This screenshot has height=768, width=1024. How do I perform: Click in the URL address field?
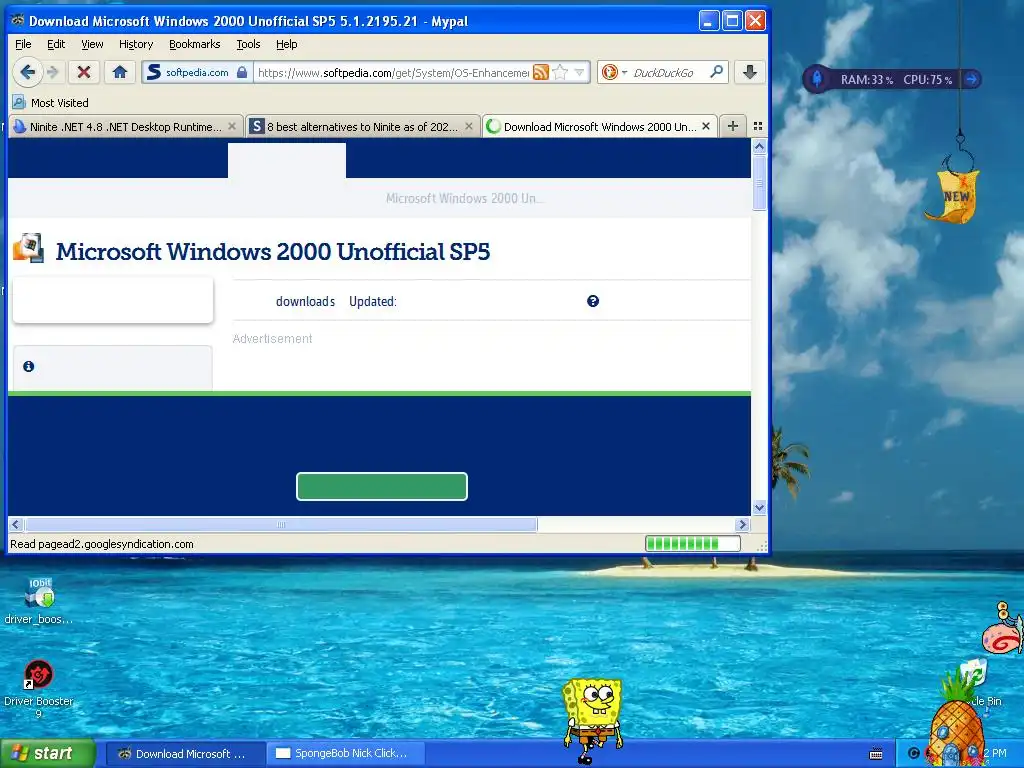pyautogui.click(x=392, y=72)
